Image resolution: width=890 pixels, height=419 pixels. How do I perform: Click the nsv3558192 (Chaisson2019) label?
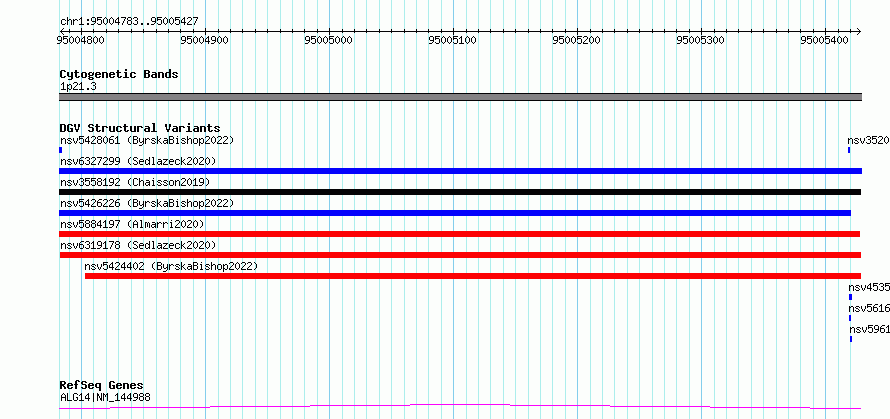pyautogui.click(x=135, y=182)
